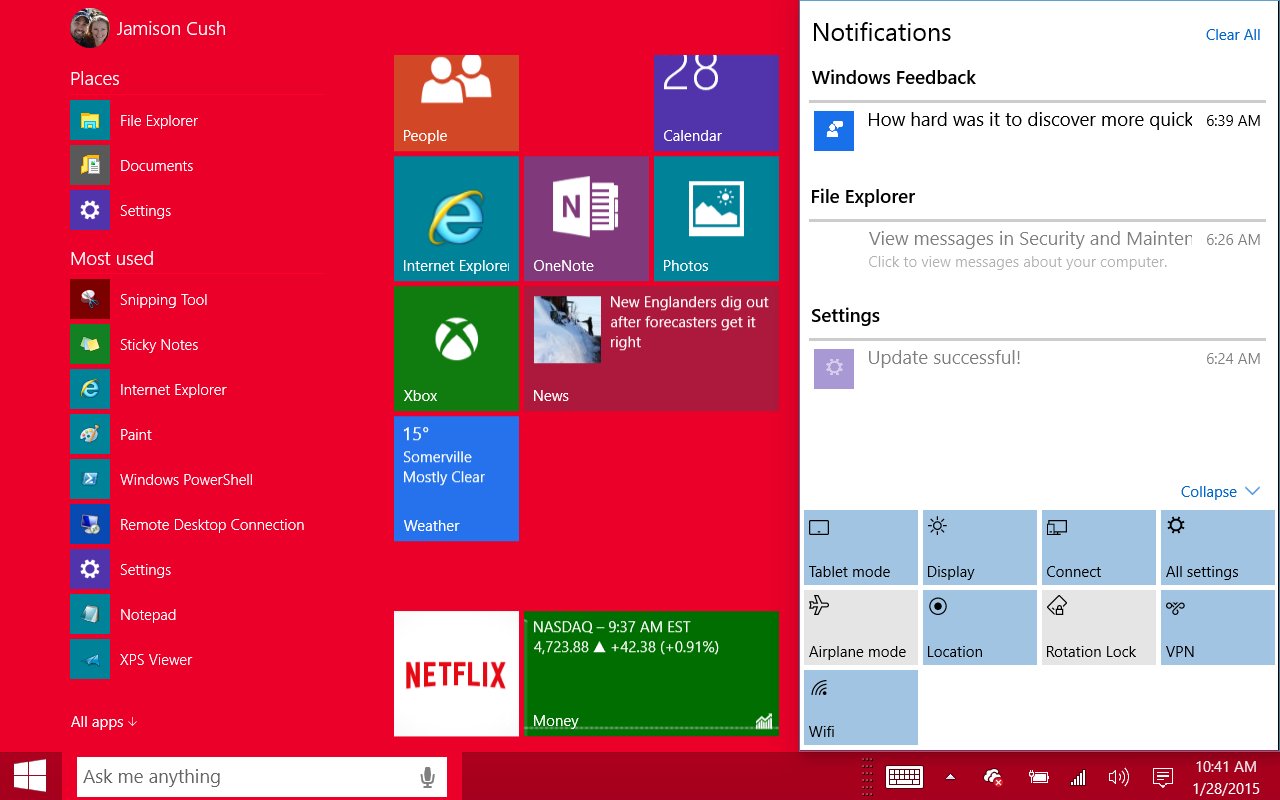Click the Action Center notification icon
1280x800 pixels.
(1163, 777)
